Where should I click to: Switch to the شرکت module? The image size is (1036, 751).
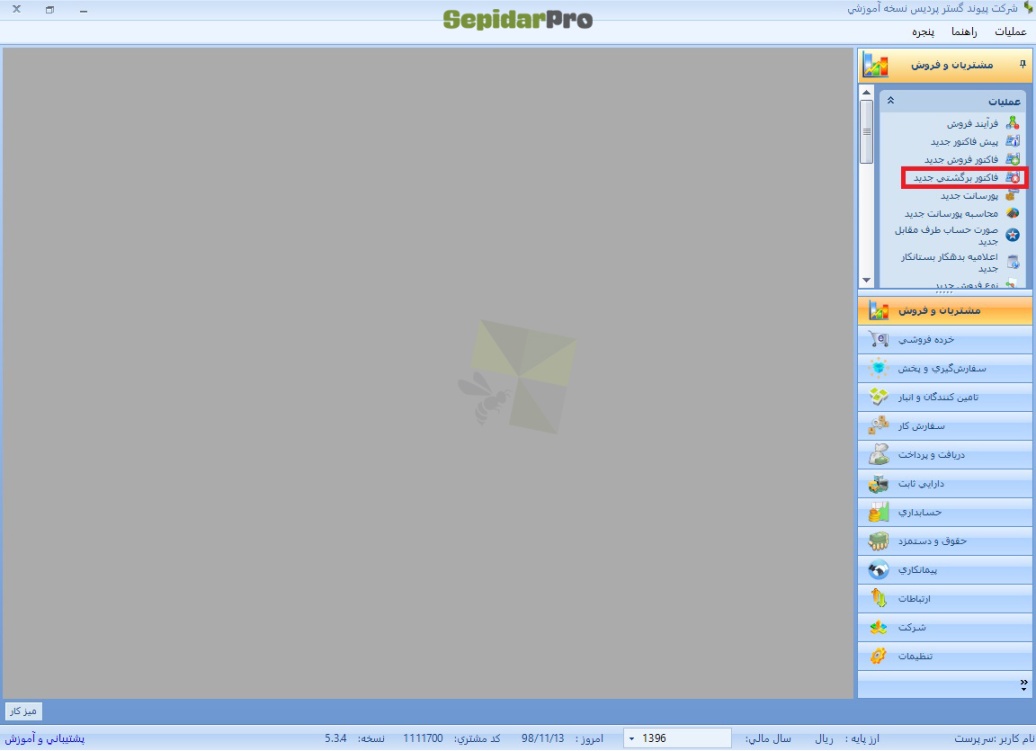pyautogui.click(x=945, y=627)
